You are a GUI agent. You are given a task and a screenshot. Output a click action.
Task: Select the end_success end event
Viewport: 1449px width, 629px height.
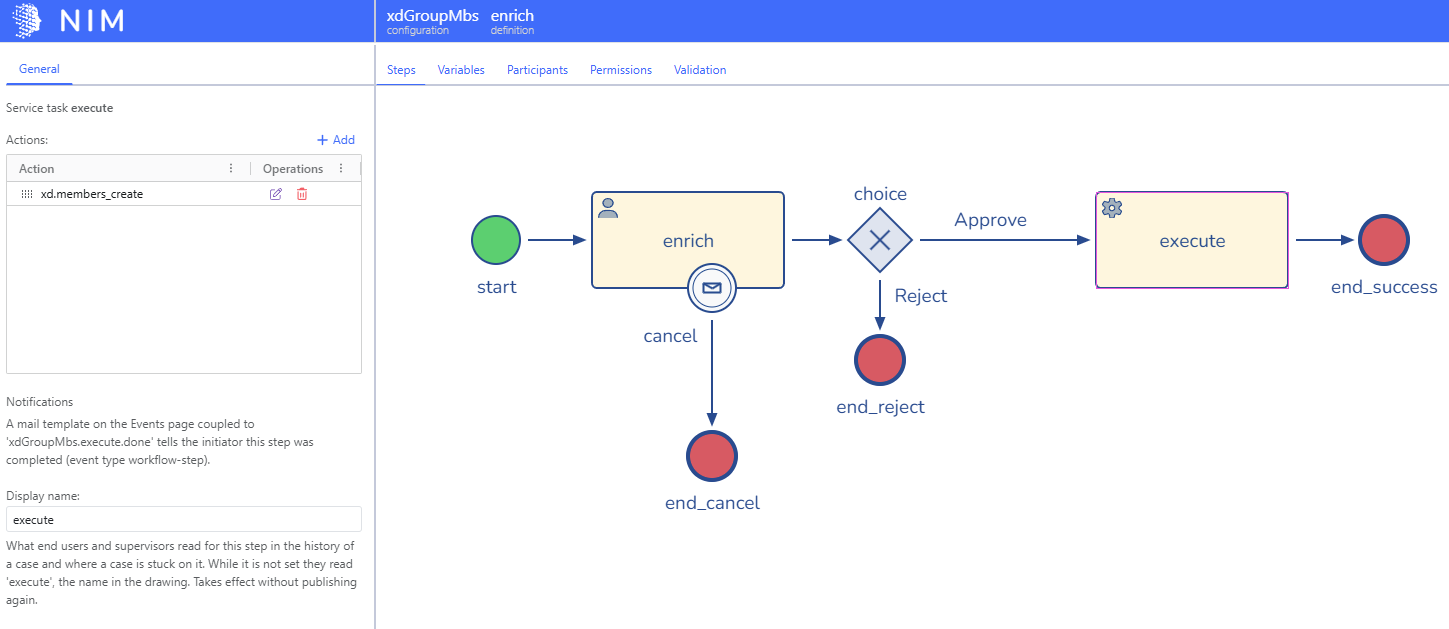(x=1384, y=240)
